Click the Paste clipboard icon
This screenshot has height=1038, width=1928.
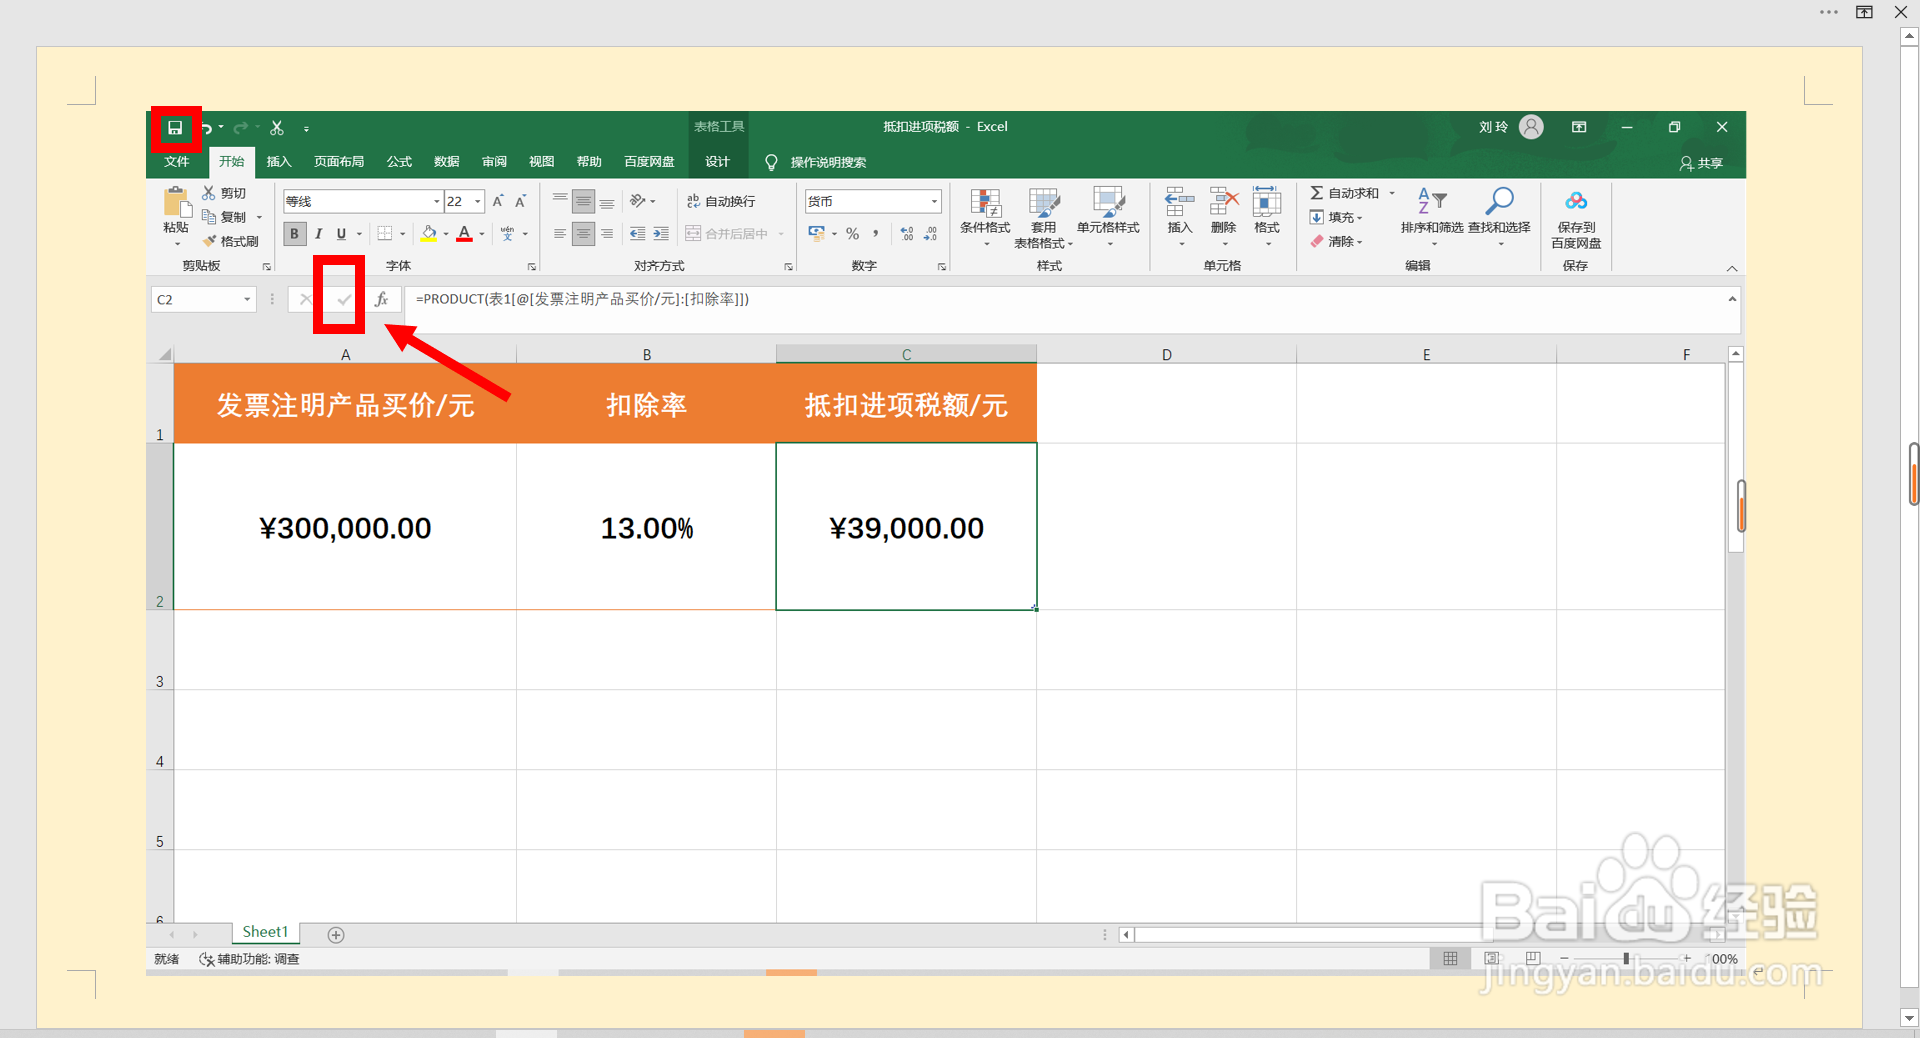point(177,203)
